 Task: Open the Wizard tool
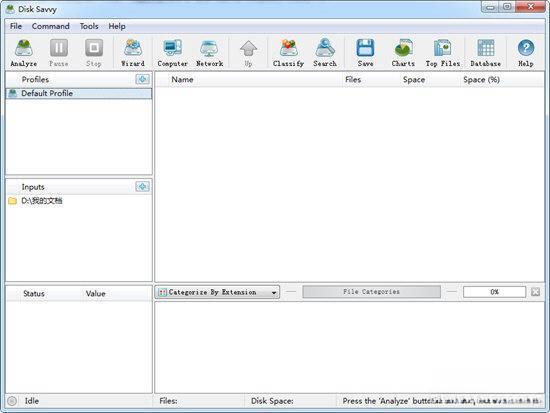(x=133, y=53)
